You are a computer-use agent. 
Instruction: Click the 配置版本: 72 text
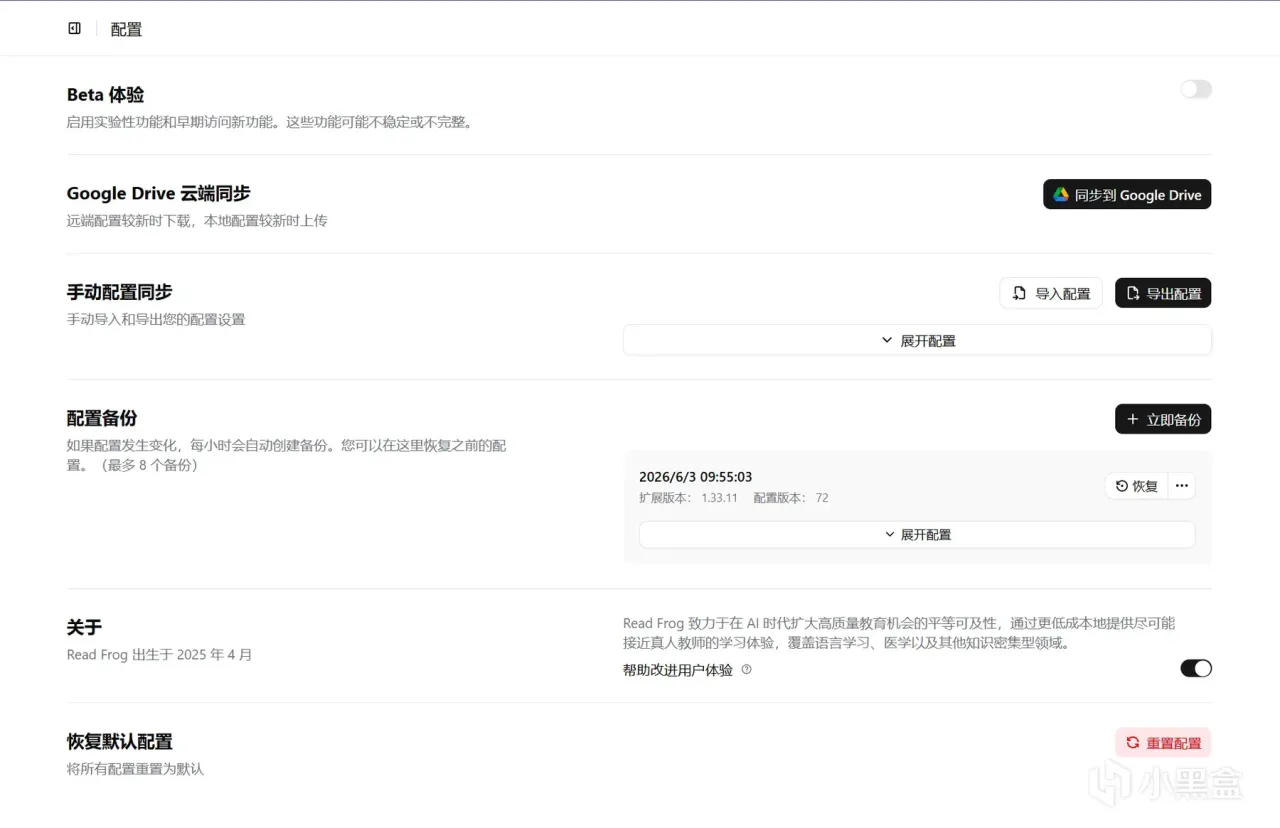point(791,498)
